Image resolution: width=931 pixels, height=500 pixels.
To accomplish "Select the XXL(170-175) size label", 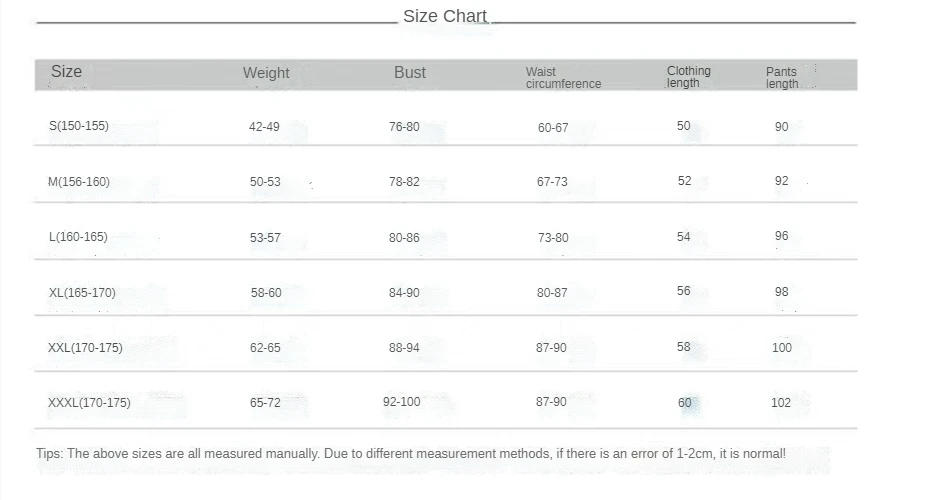I will [86, 347].
